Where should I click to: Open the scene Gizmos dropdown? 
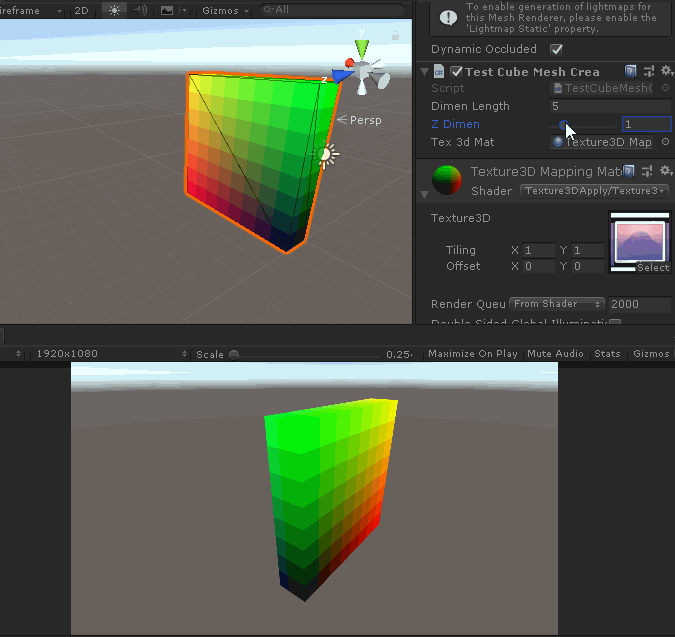coord(225,10)
